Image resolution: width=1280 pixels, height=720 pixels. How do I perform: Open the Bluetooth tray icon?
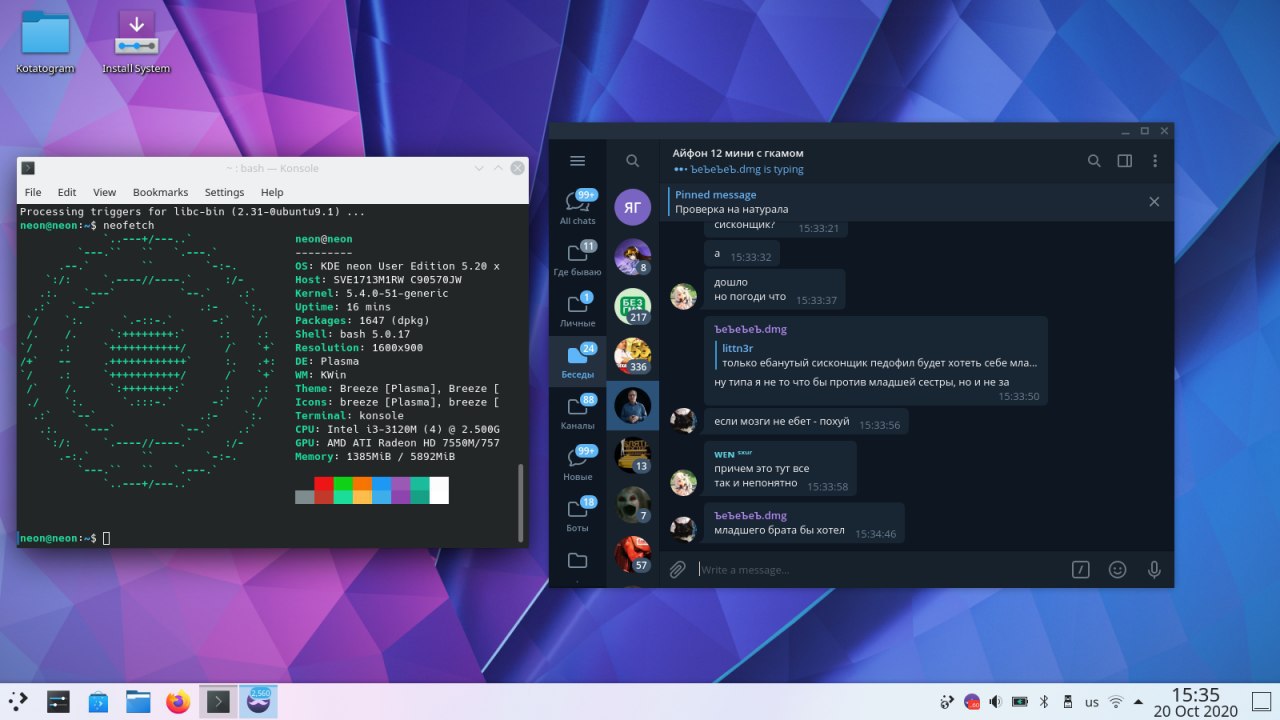1044,702
